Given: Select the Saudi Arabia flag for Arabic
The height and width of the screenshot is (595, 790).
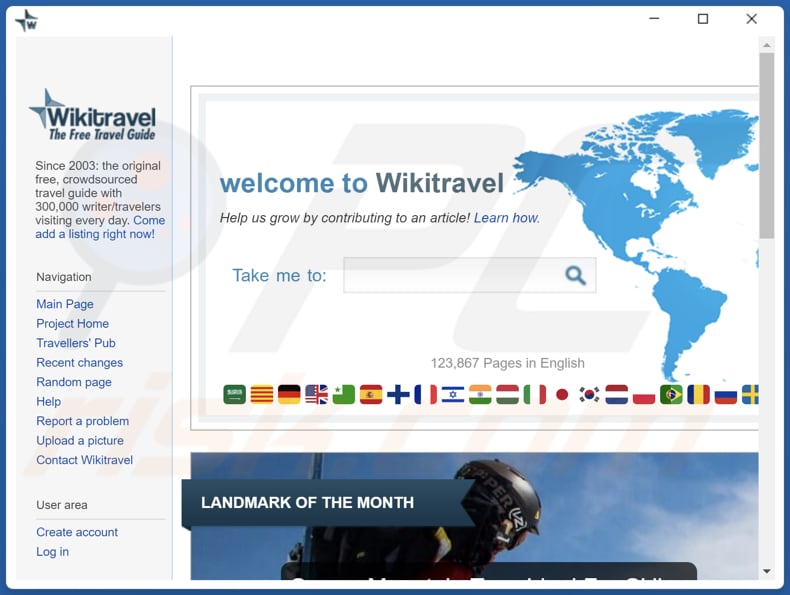Looking at the screenshot, I should [235, 394].
